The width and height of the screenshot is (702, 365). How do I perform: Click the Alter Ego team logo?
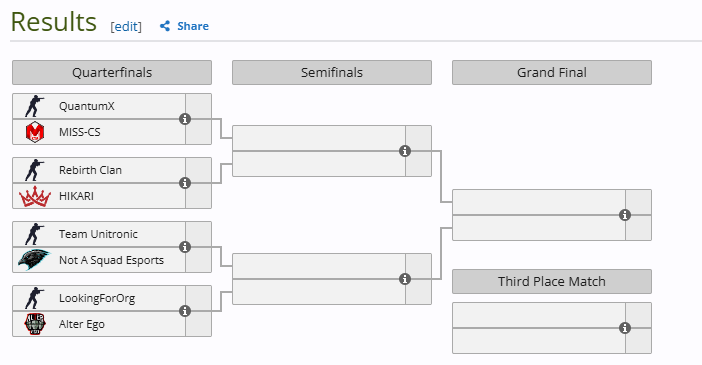coord(35,324)
